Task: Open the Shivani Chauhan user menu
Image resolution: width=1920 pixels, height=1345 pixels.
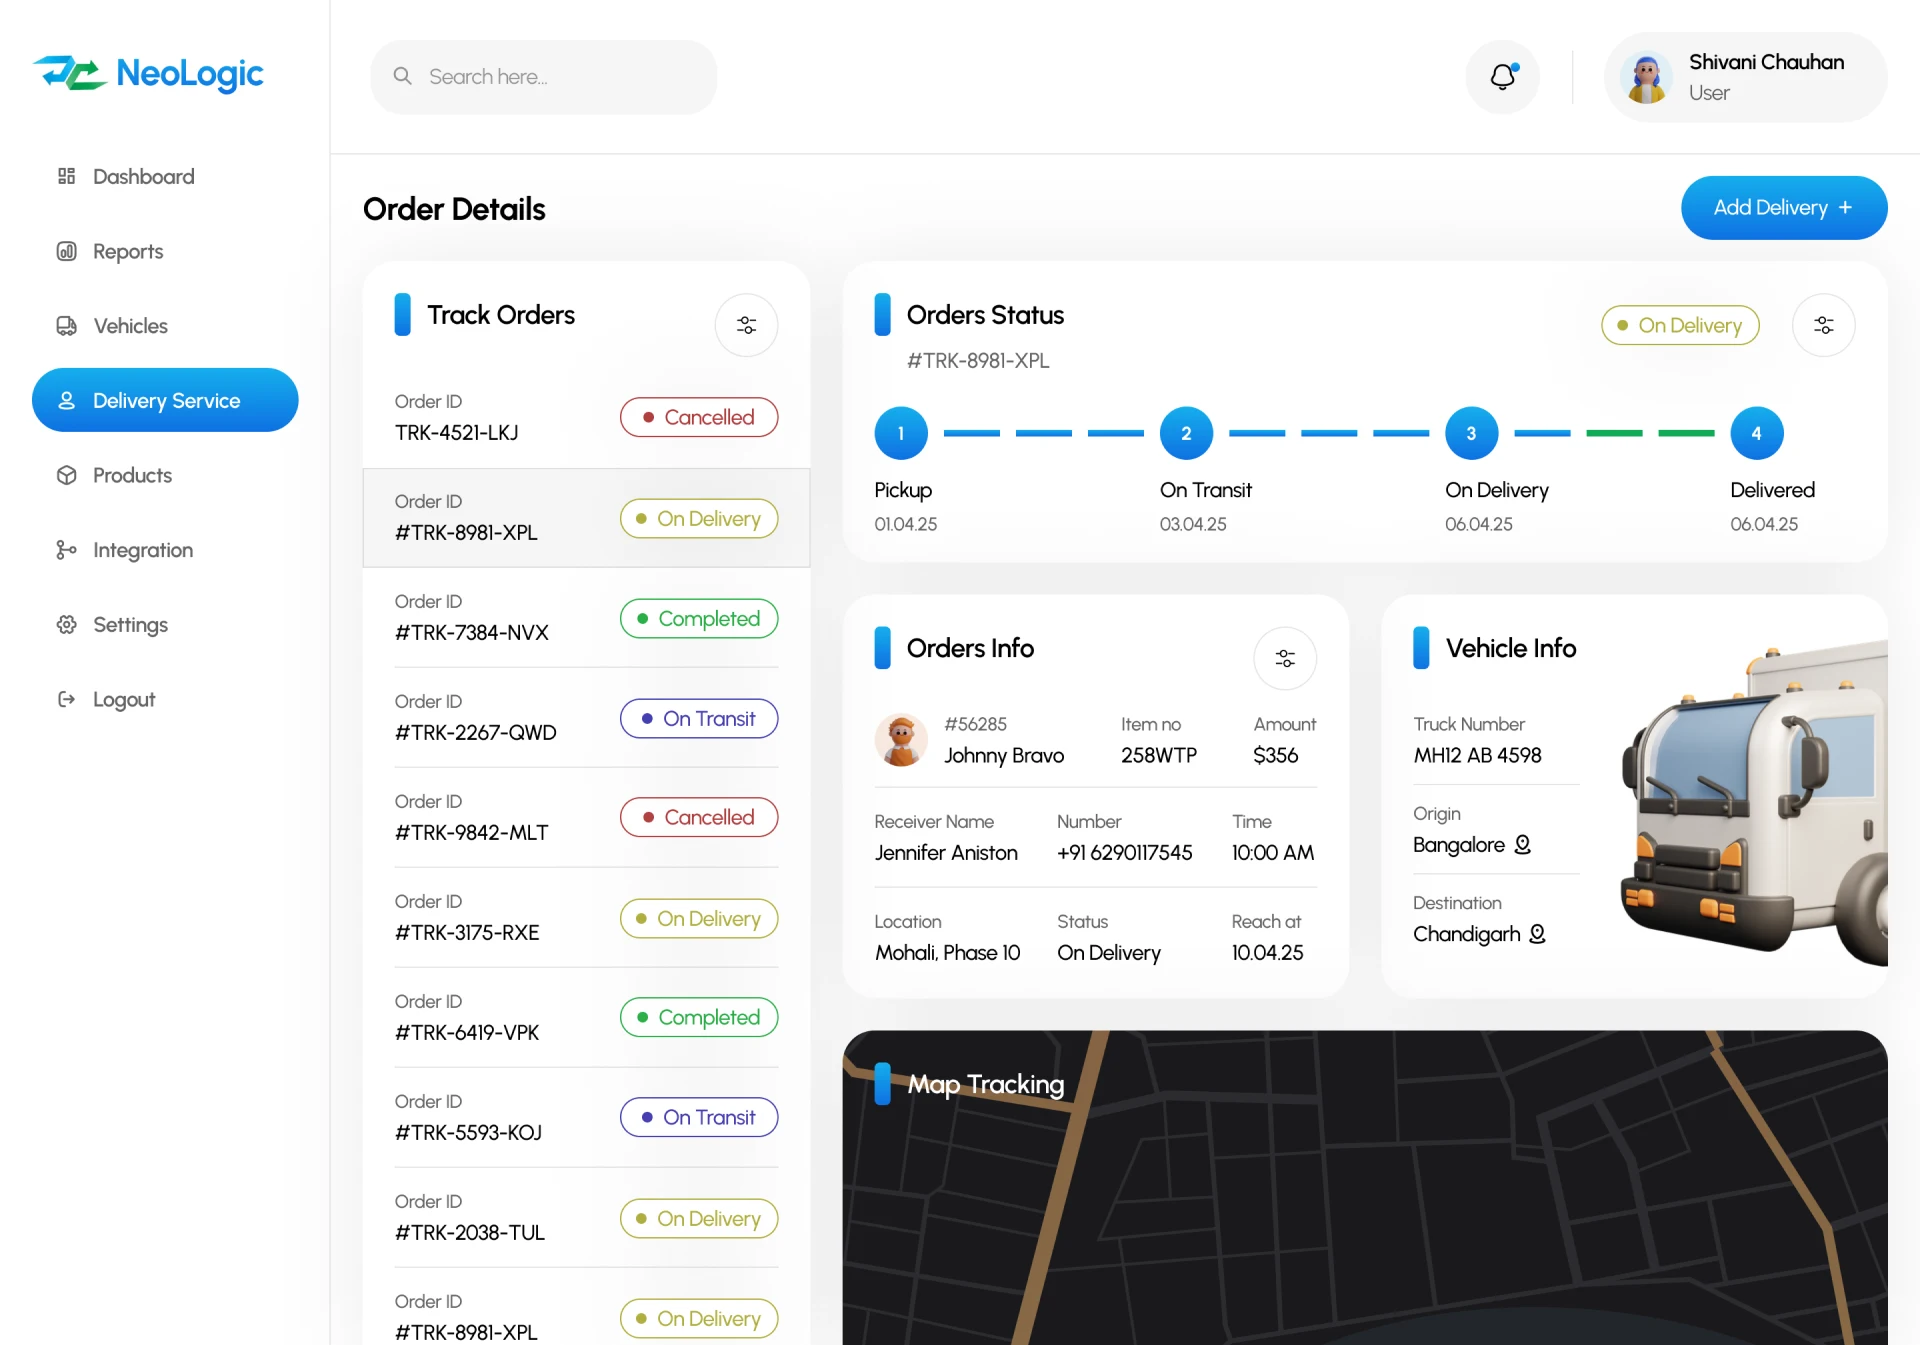Action: (x=1743, y=76)
